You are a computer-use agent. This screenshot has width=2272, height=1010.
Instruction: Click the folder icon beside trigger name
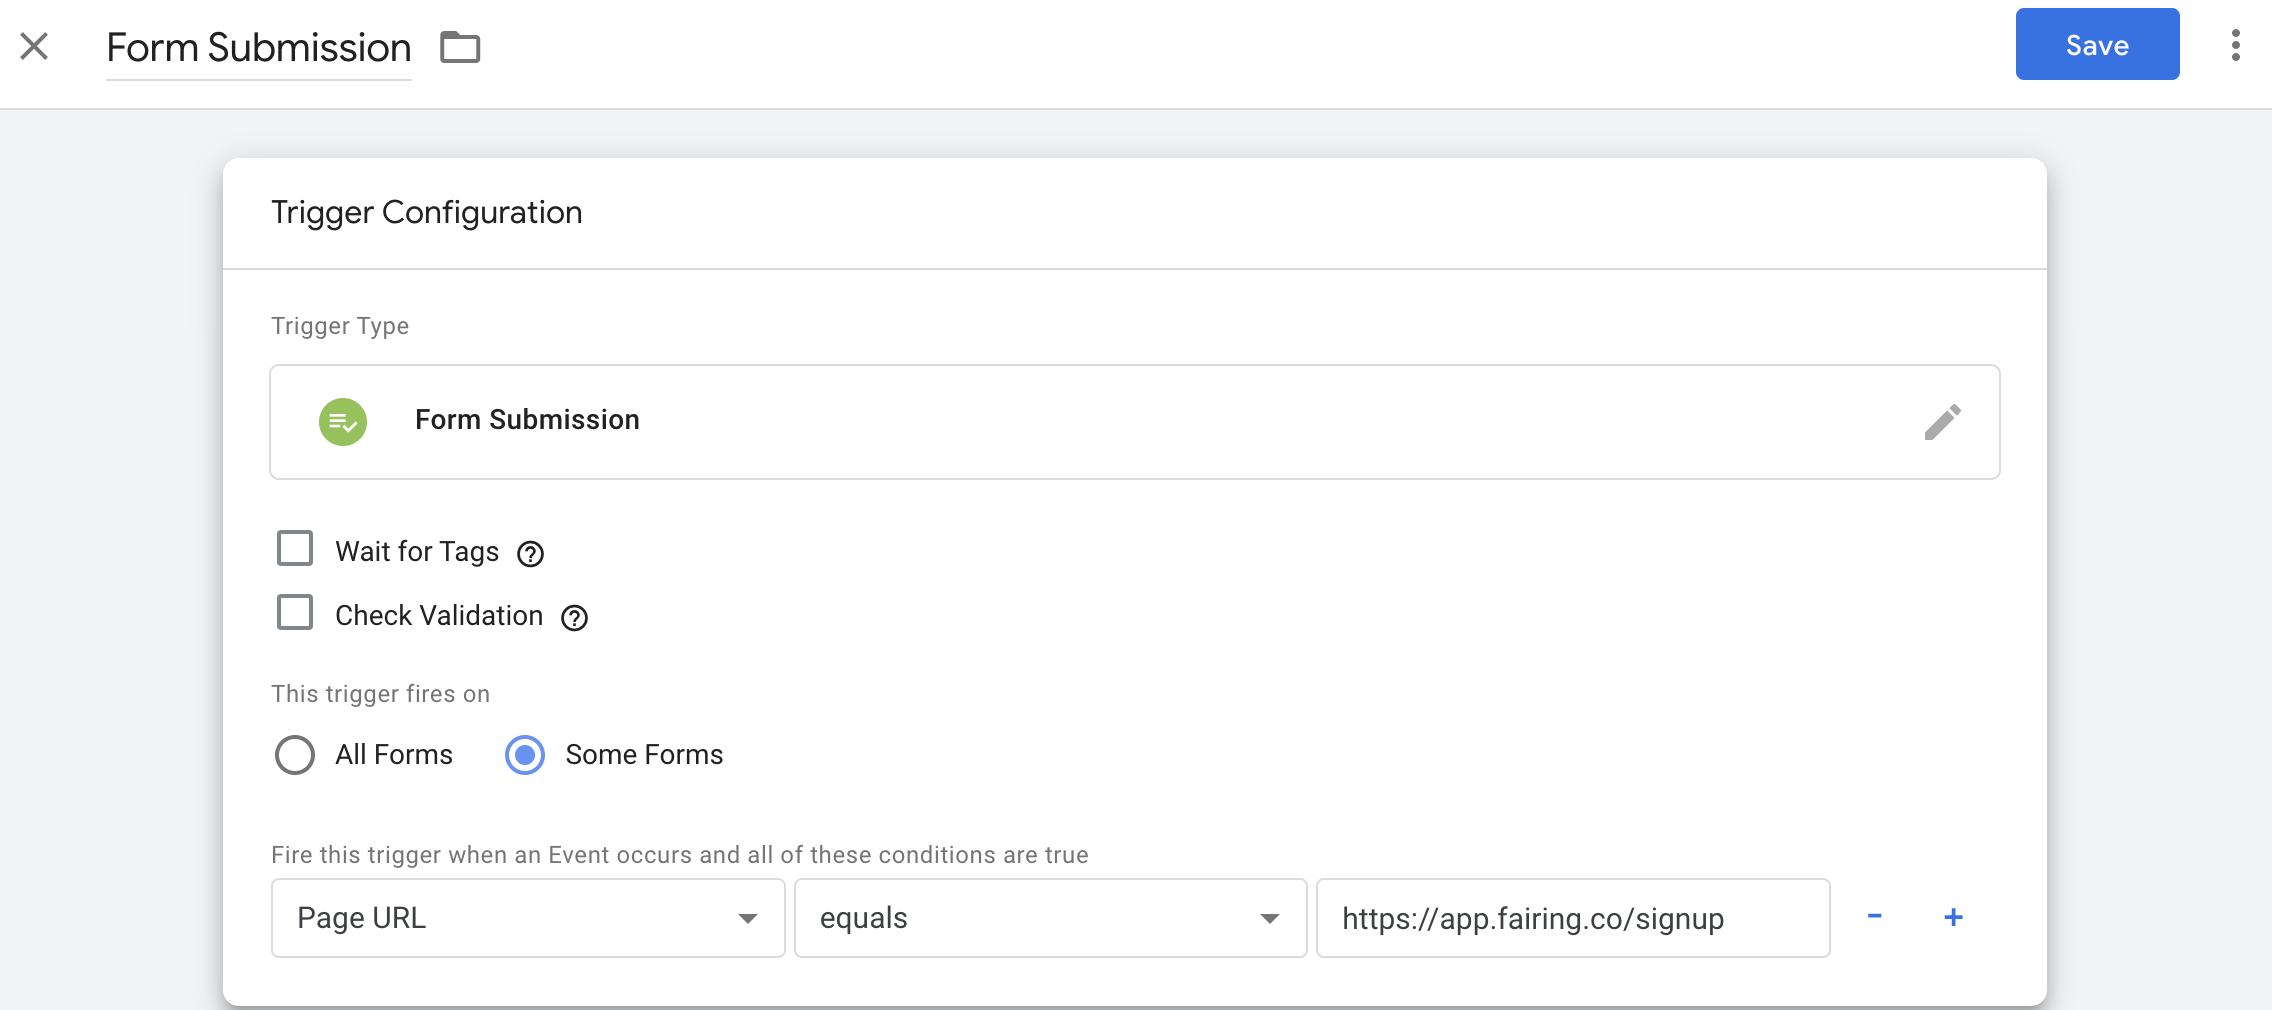460,47
